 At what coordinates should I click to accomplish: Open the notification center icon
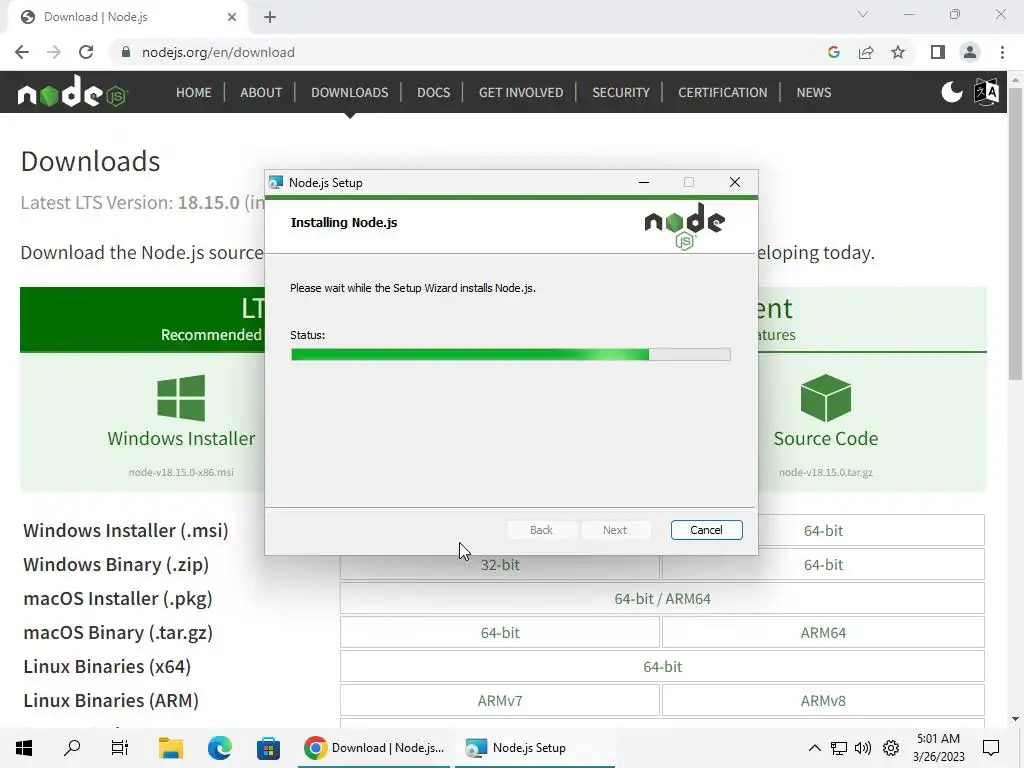coord(991,748)
